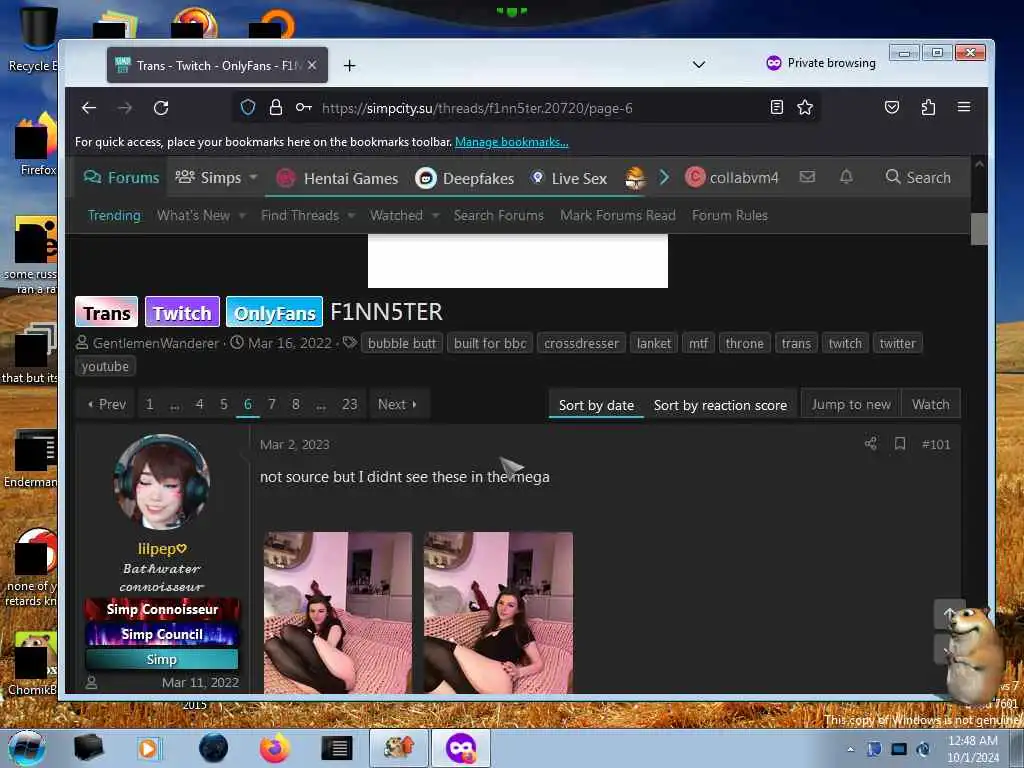The image size is (1024, 768).
Task: Open the list all tabs chevron
Action: (x=699, y=64)
